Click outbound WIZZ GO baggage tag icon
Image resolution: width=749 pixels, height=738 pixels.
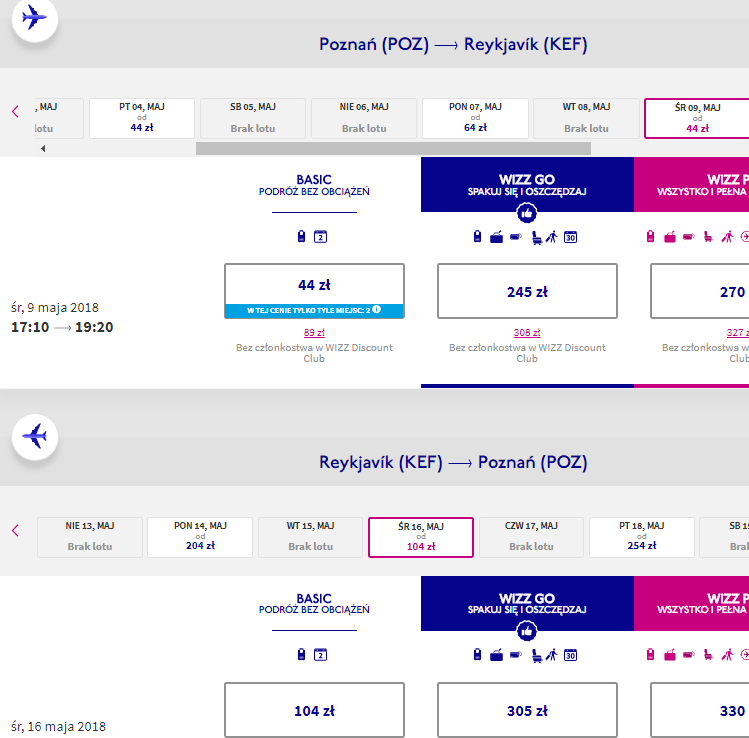pyautogui.click(x=516, y=237)
